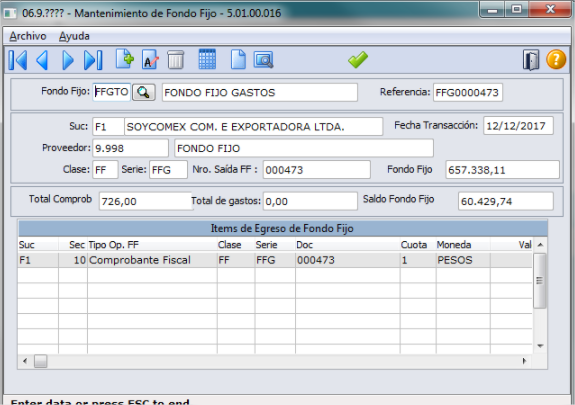Click the Serie field FFG

point(168,170)
